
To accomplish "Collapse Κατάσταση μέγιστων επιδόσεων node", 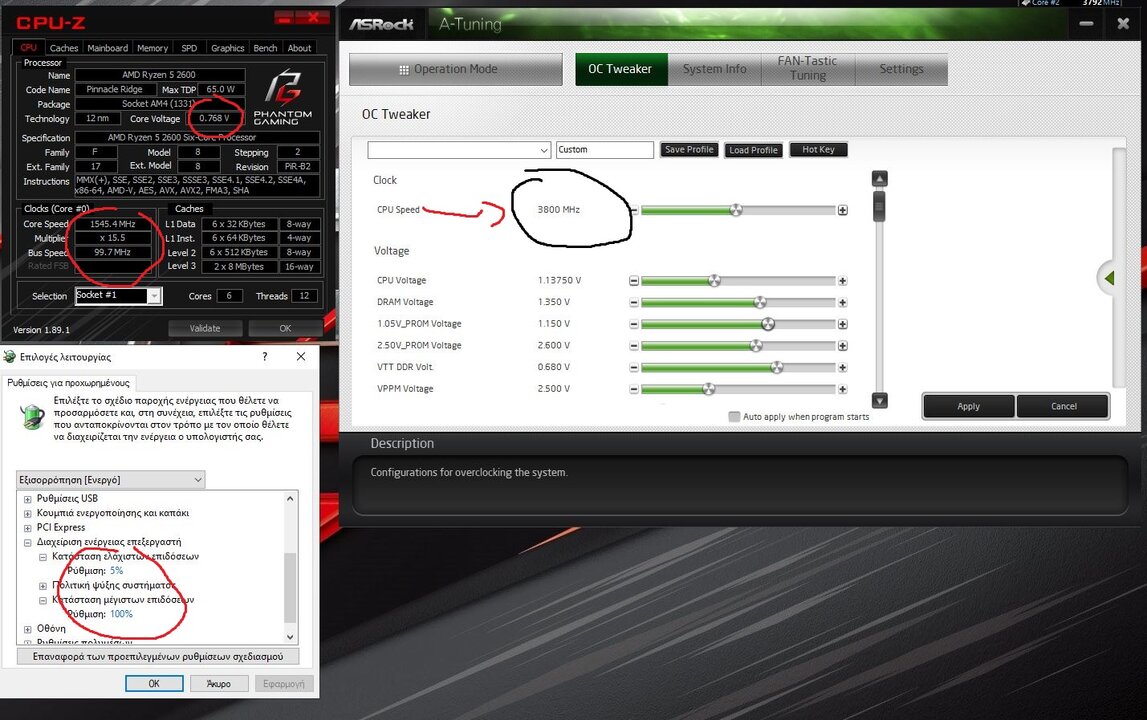I will 43,600.
